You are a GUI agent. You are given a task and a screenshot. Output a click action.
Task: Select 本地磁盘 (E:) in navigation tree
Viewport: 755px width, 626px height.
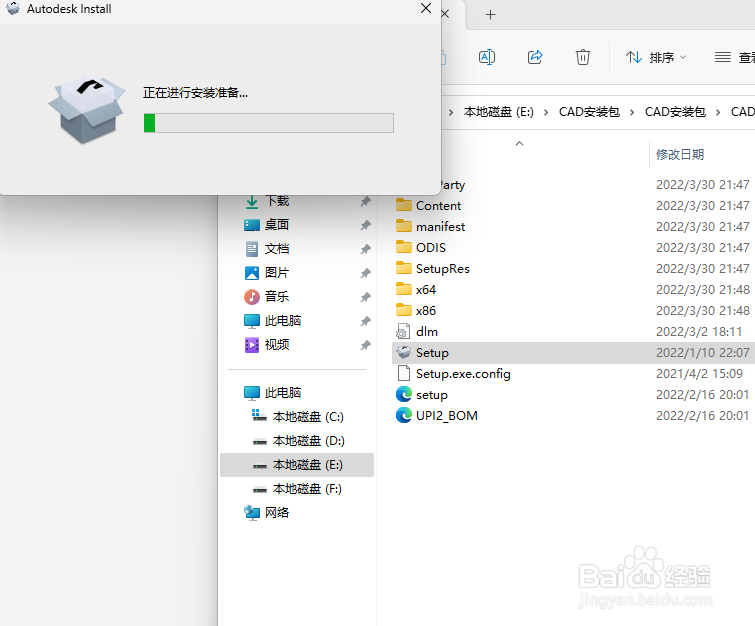pyautogui.click(x=297, y=465)
